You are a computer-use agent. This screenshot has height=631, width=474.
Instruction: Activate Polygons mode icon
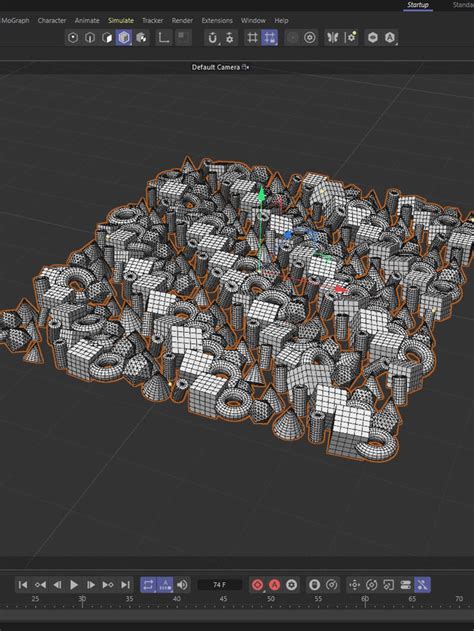click(x=107, y=38)
